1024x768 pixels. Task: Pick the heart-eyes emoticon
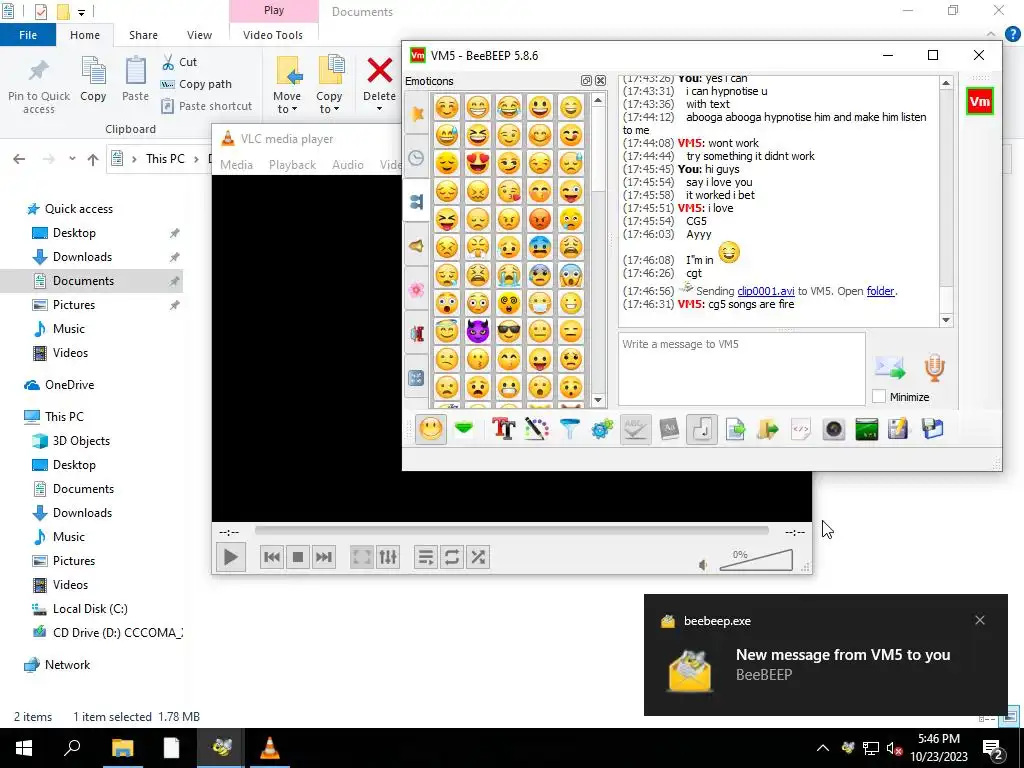(478, 163)
